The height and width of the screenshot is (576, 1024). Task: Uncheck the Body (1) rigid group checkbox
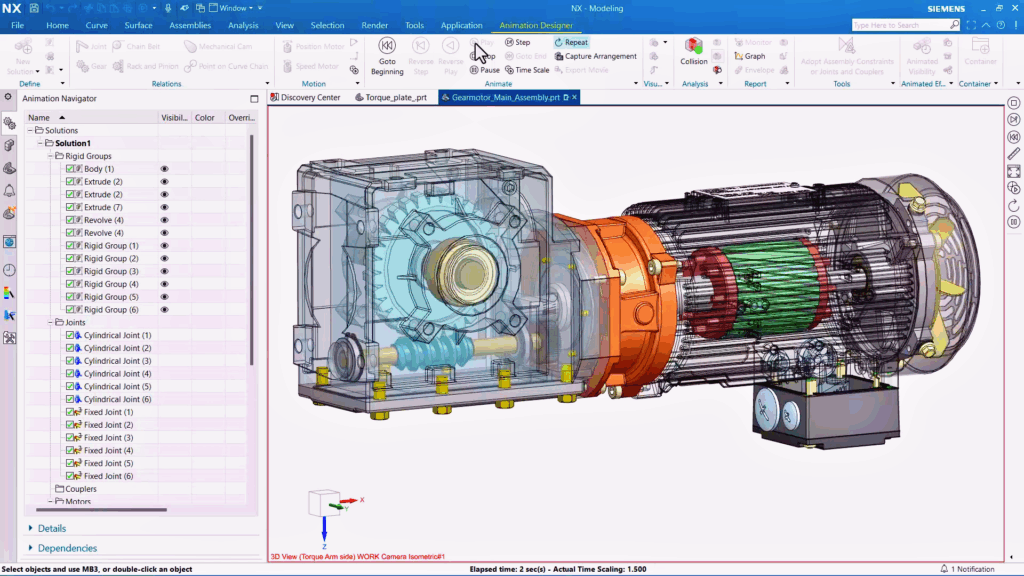click(x=70, y=169)
